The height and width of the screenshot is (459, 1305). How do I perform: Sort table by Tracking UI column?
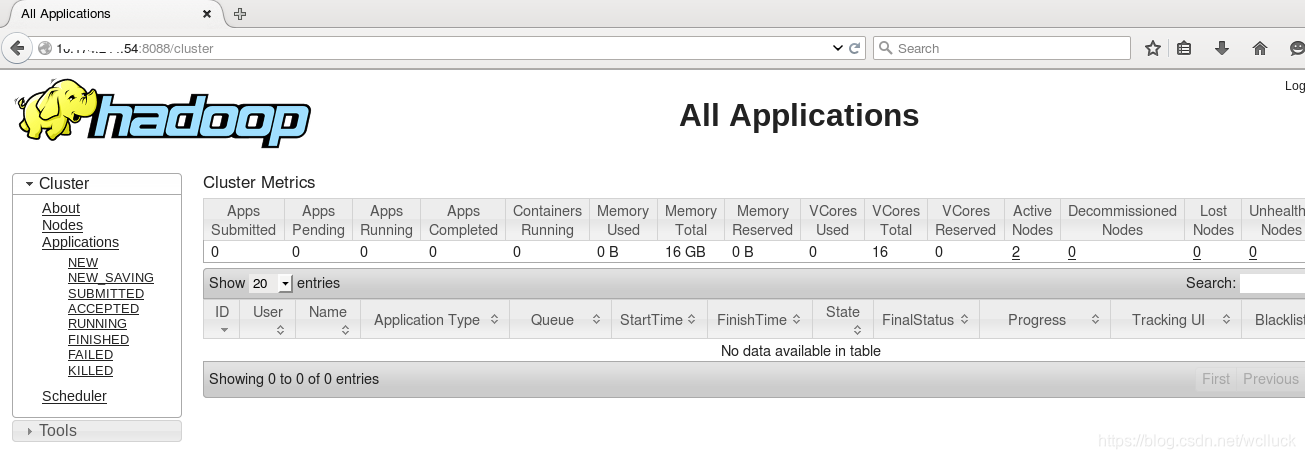tap(1176, 320)
